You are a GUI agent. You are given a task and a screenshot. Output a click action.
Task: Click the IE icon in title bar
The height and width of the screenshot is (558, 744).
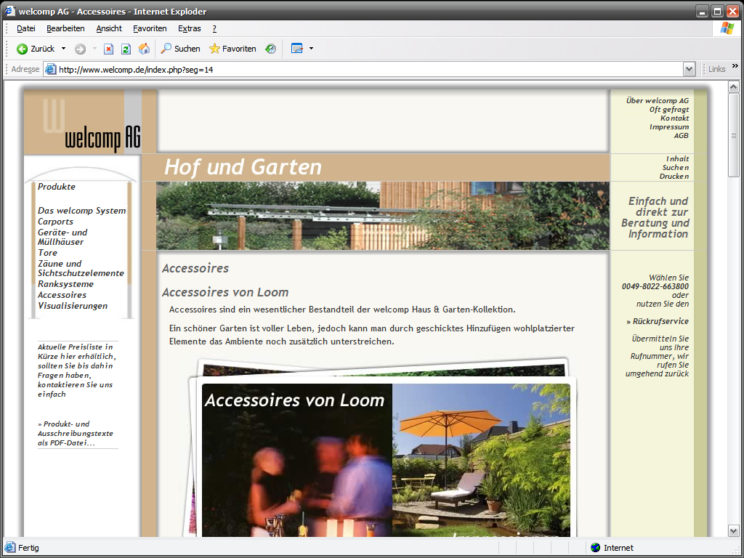click(9, 11)
